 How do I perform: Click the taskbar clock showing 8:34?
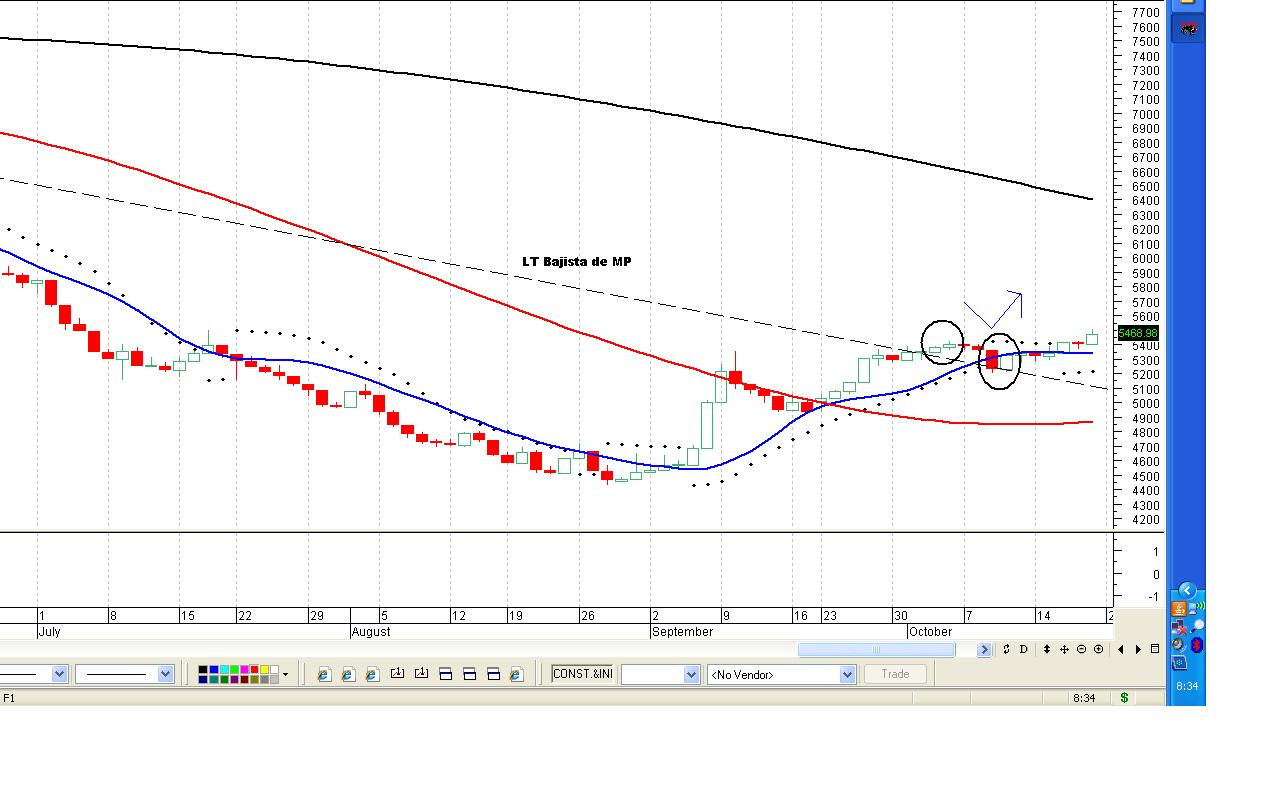(x=1187, y=686)
